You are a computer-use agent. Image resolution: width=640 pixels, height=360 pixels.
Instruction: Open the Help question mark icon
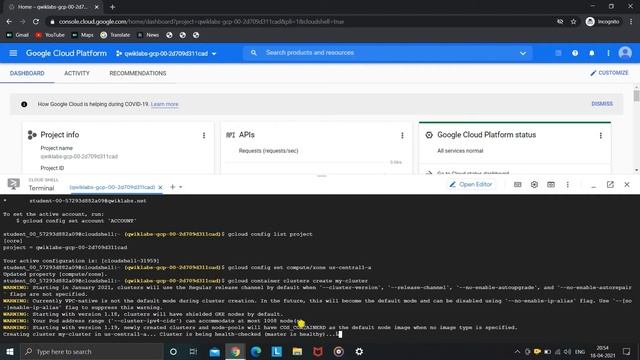pos(575,53)
